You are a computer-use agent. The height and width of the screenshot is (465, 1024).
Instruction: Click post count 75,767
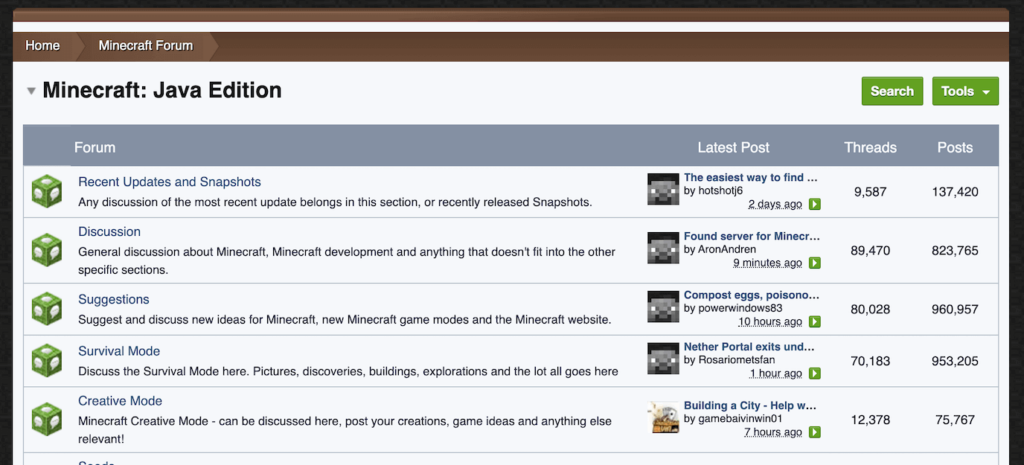(x=955, y=420)
